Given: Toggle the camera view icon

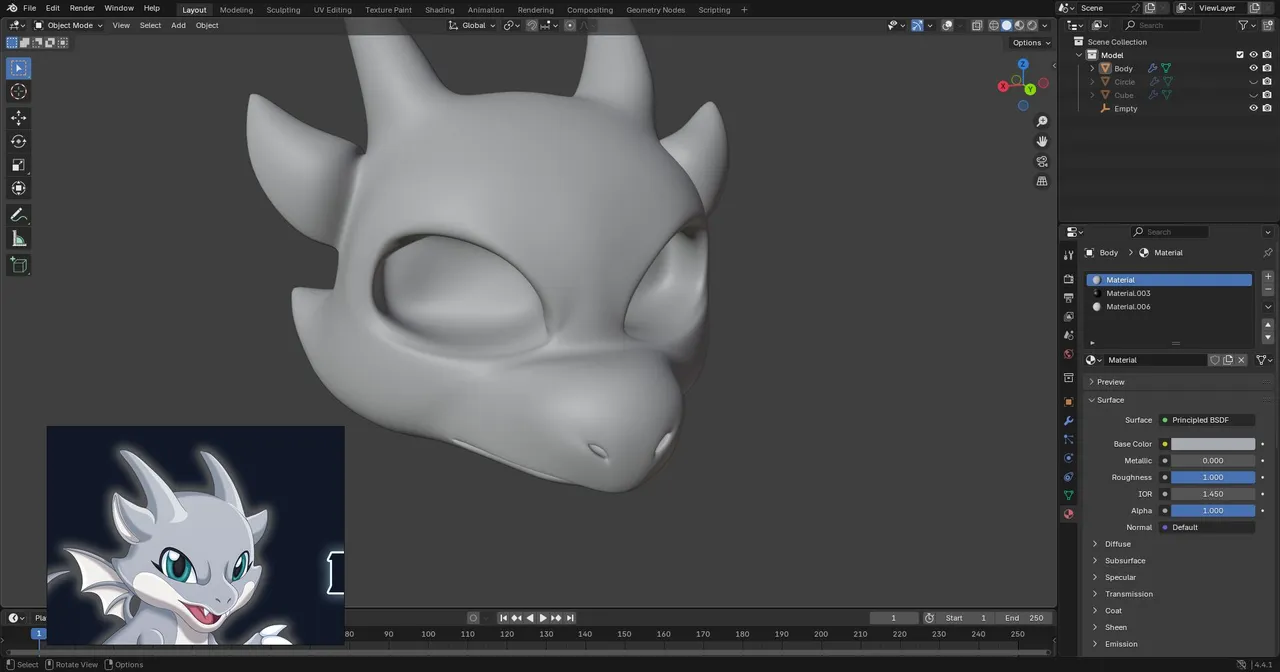Looking at the screenshot, I should 1042,161.
